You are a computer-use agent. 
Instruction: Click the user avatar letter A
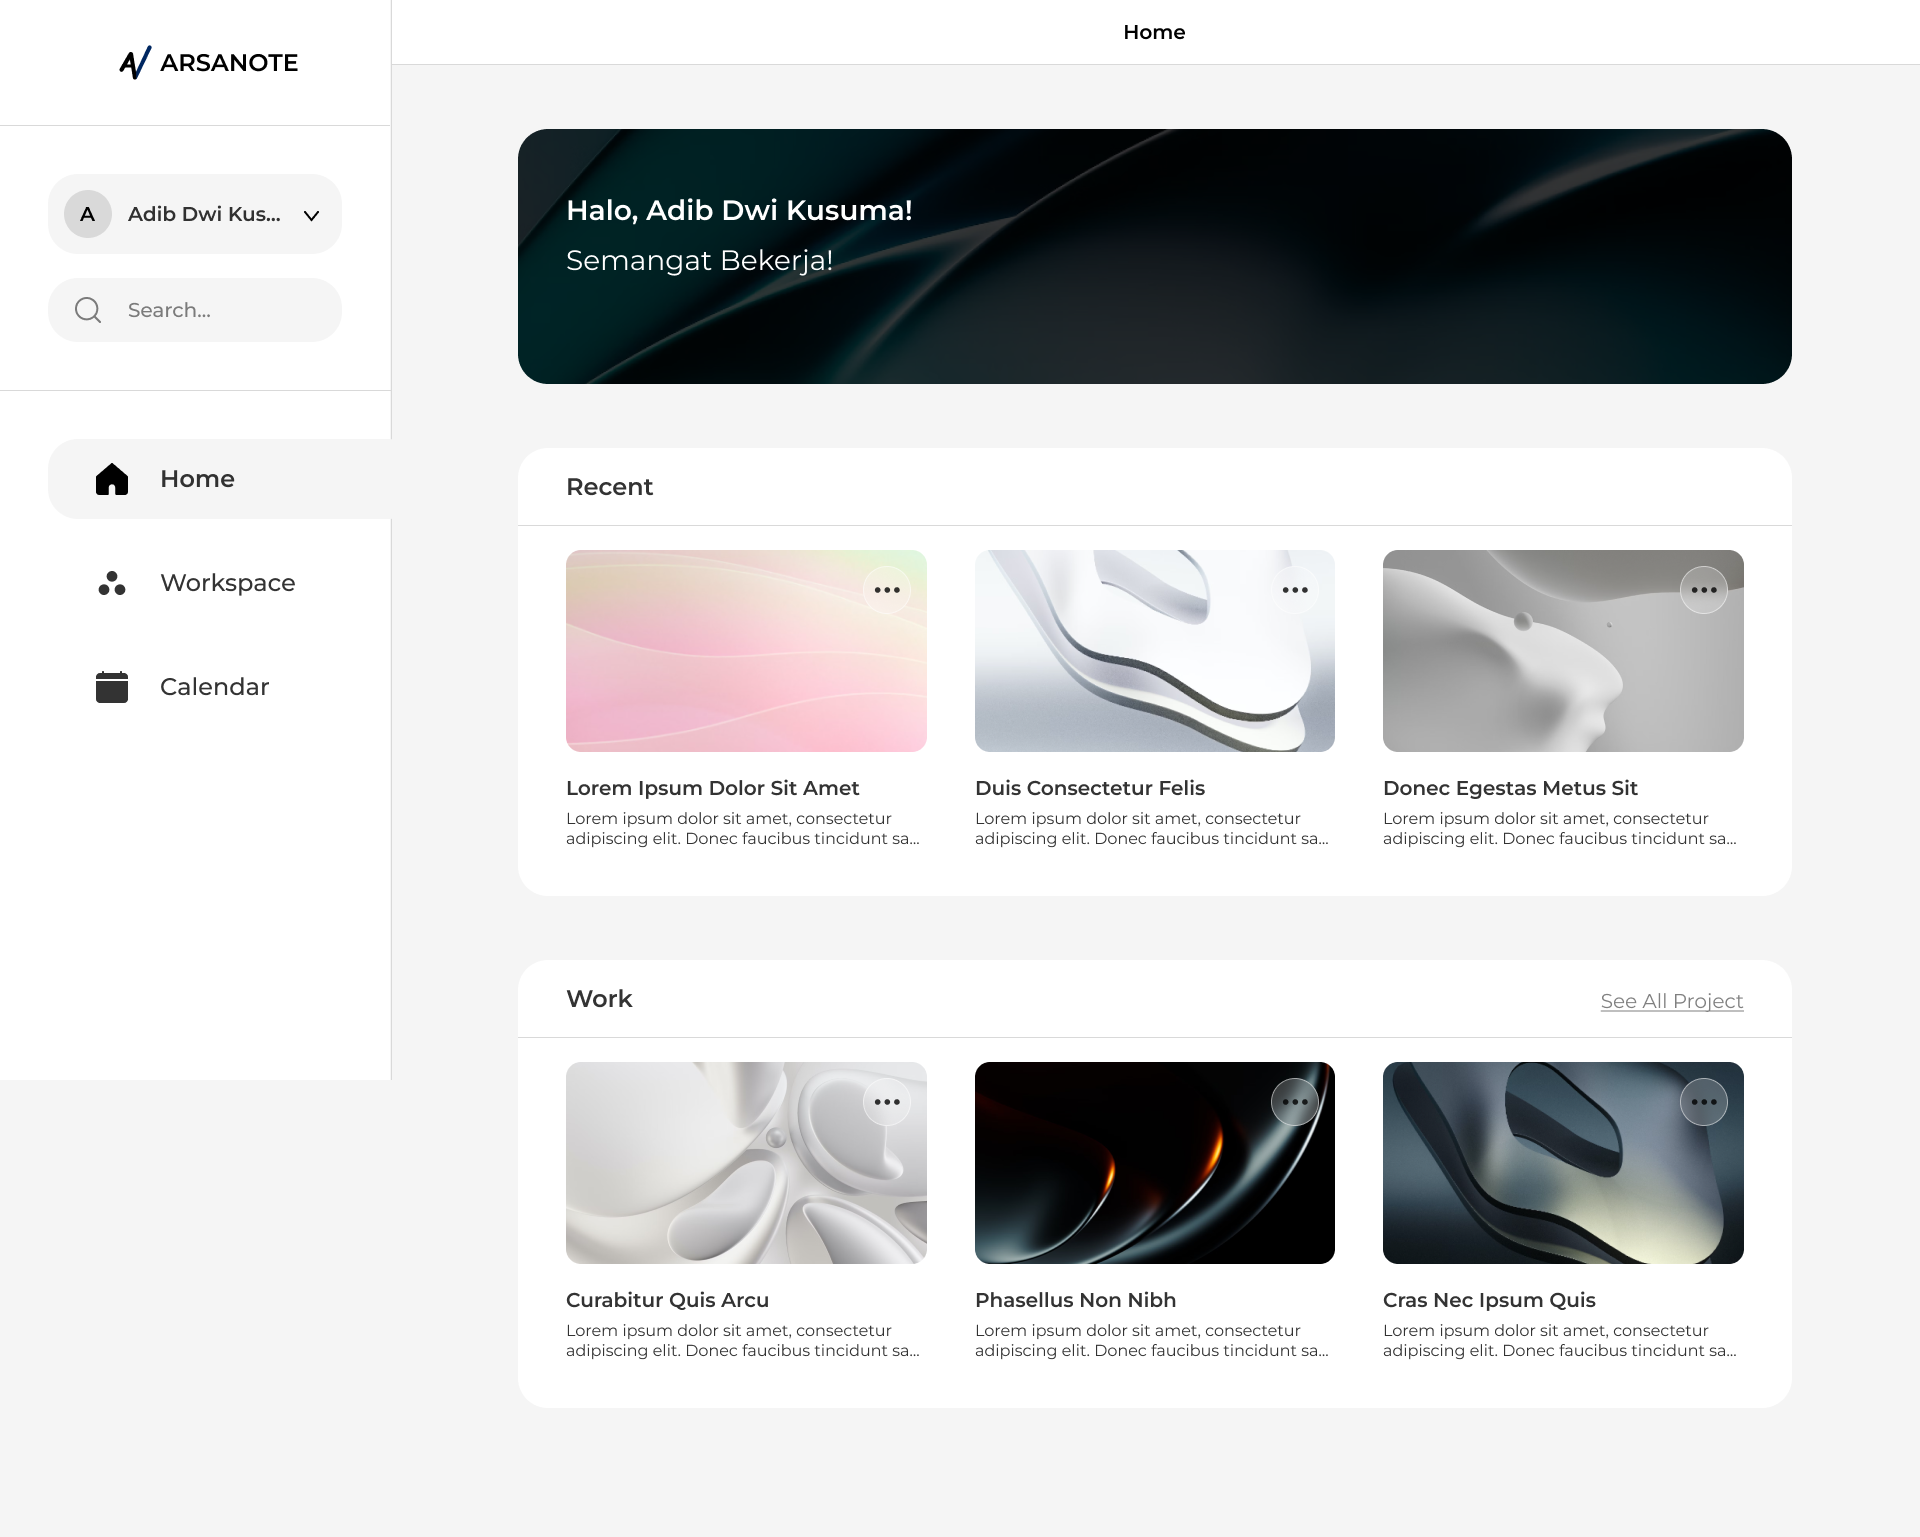coord(88,214)
